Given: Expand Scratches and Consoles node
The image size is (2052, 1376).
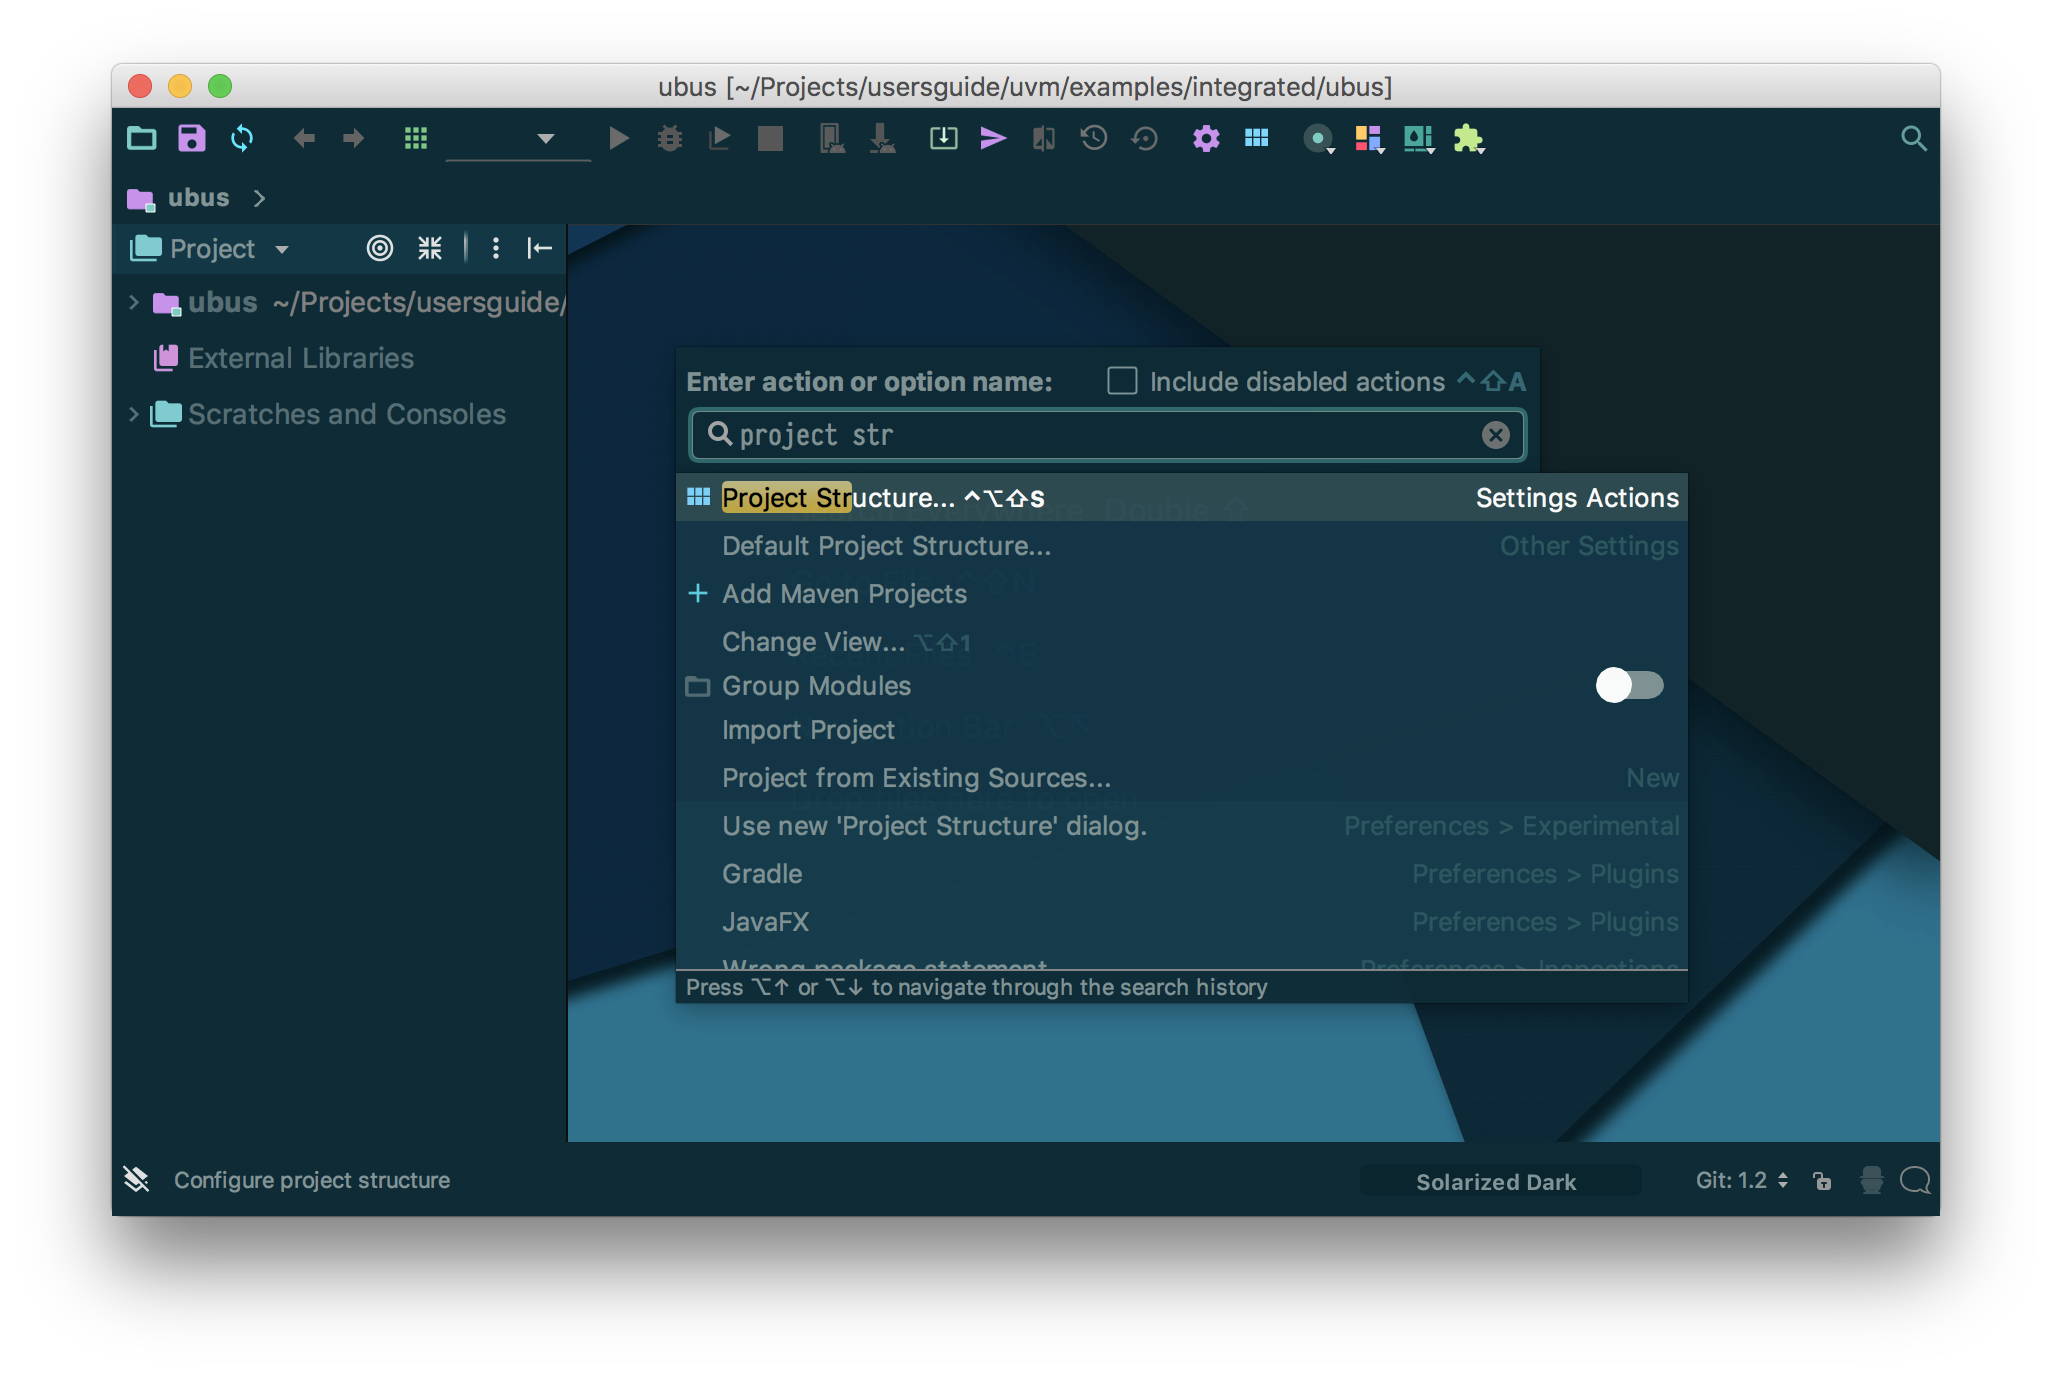Looking at the screenshot, I should (x=134, y=414).
